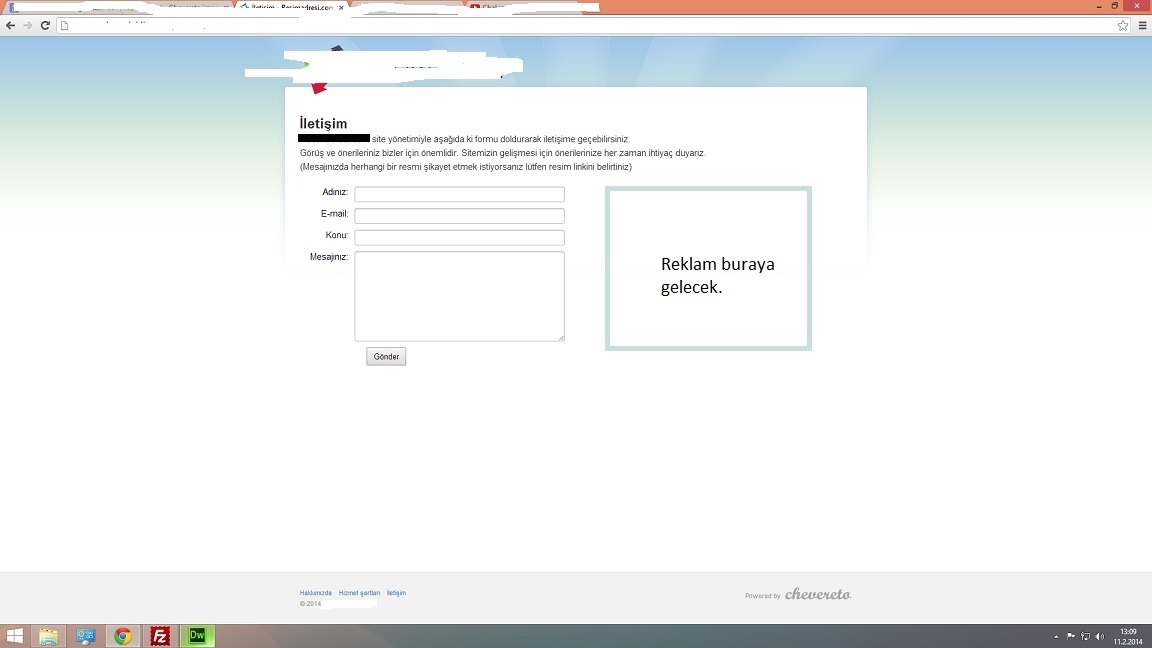1152x648 pixels.
Task: Open the Hizmet şartları footer link
Action: tap(359, 593)
